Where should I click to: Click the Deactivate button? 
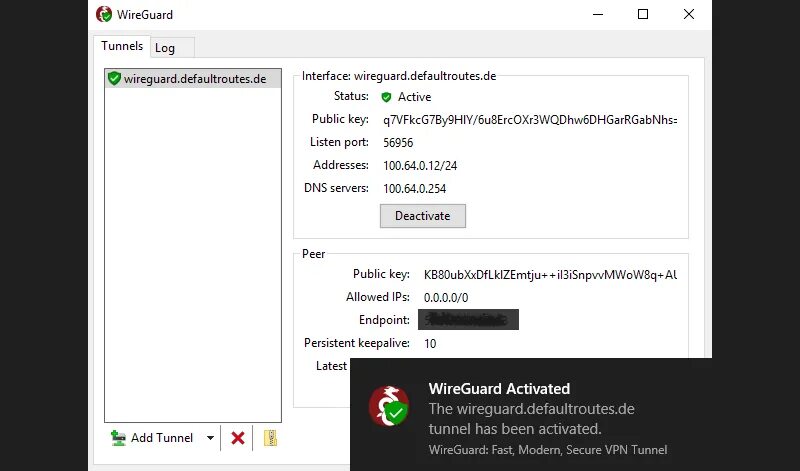pyautogui.click(x=422, y=216)
